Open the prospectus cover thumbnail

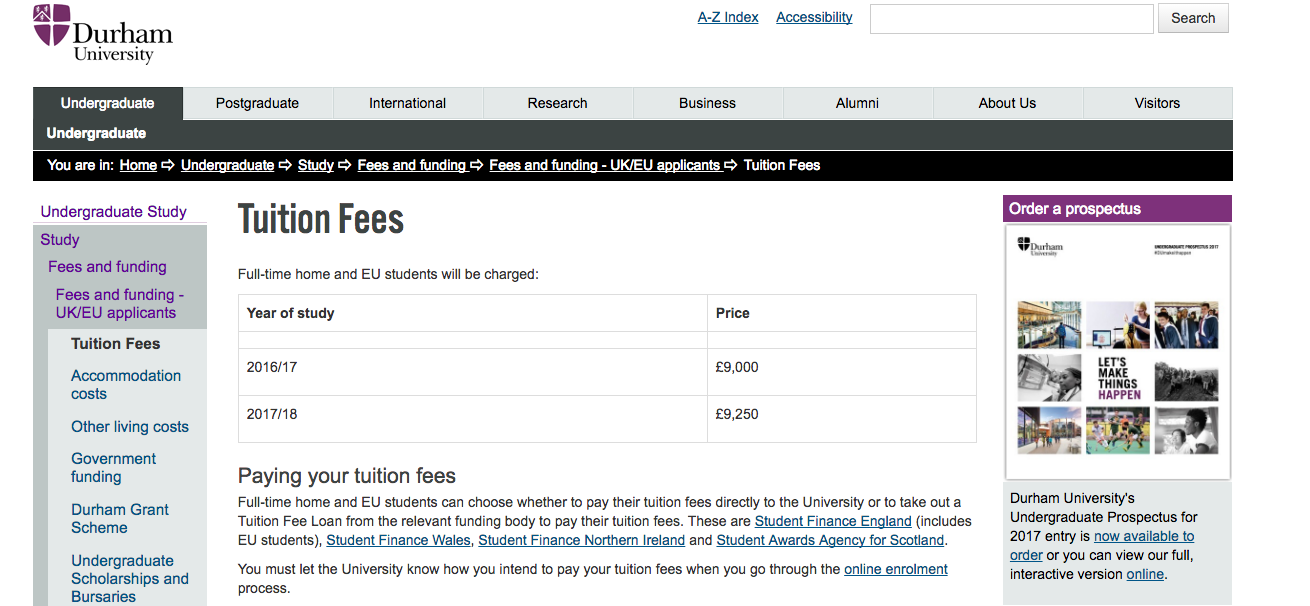pos(1117,352)
